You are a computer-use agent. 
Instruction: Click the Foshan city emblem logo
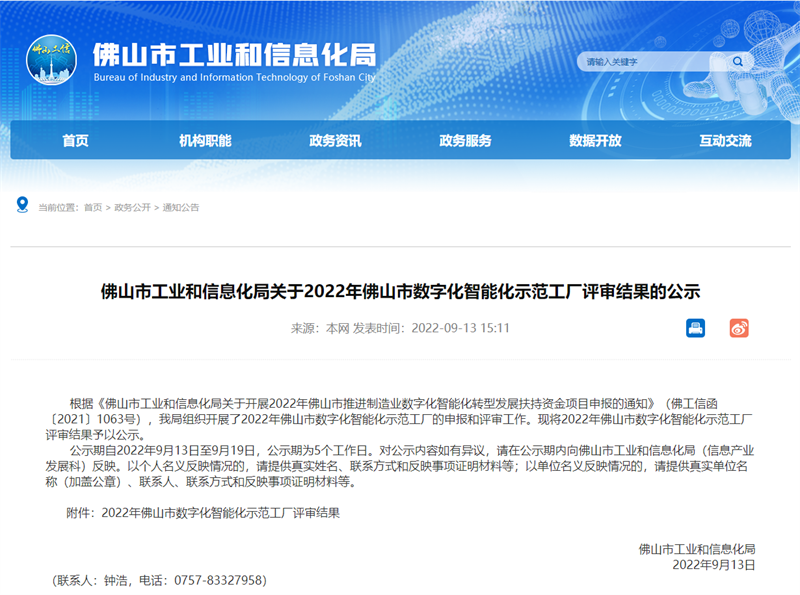51,60
